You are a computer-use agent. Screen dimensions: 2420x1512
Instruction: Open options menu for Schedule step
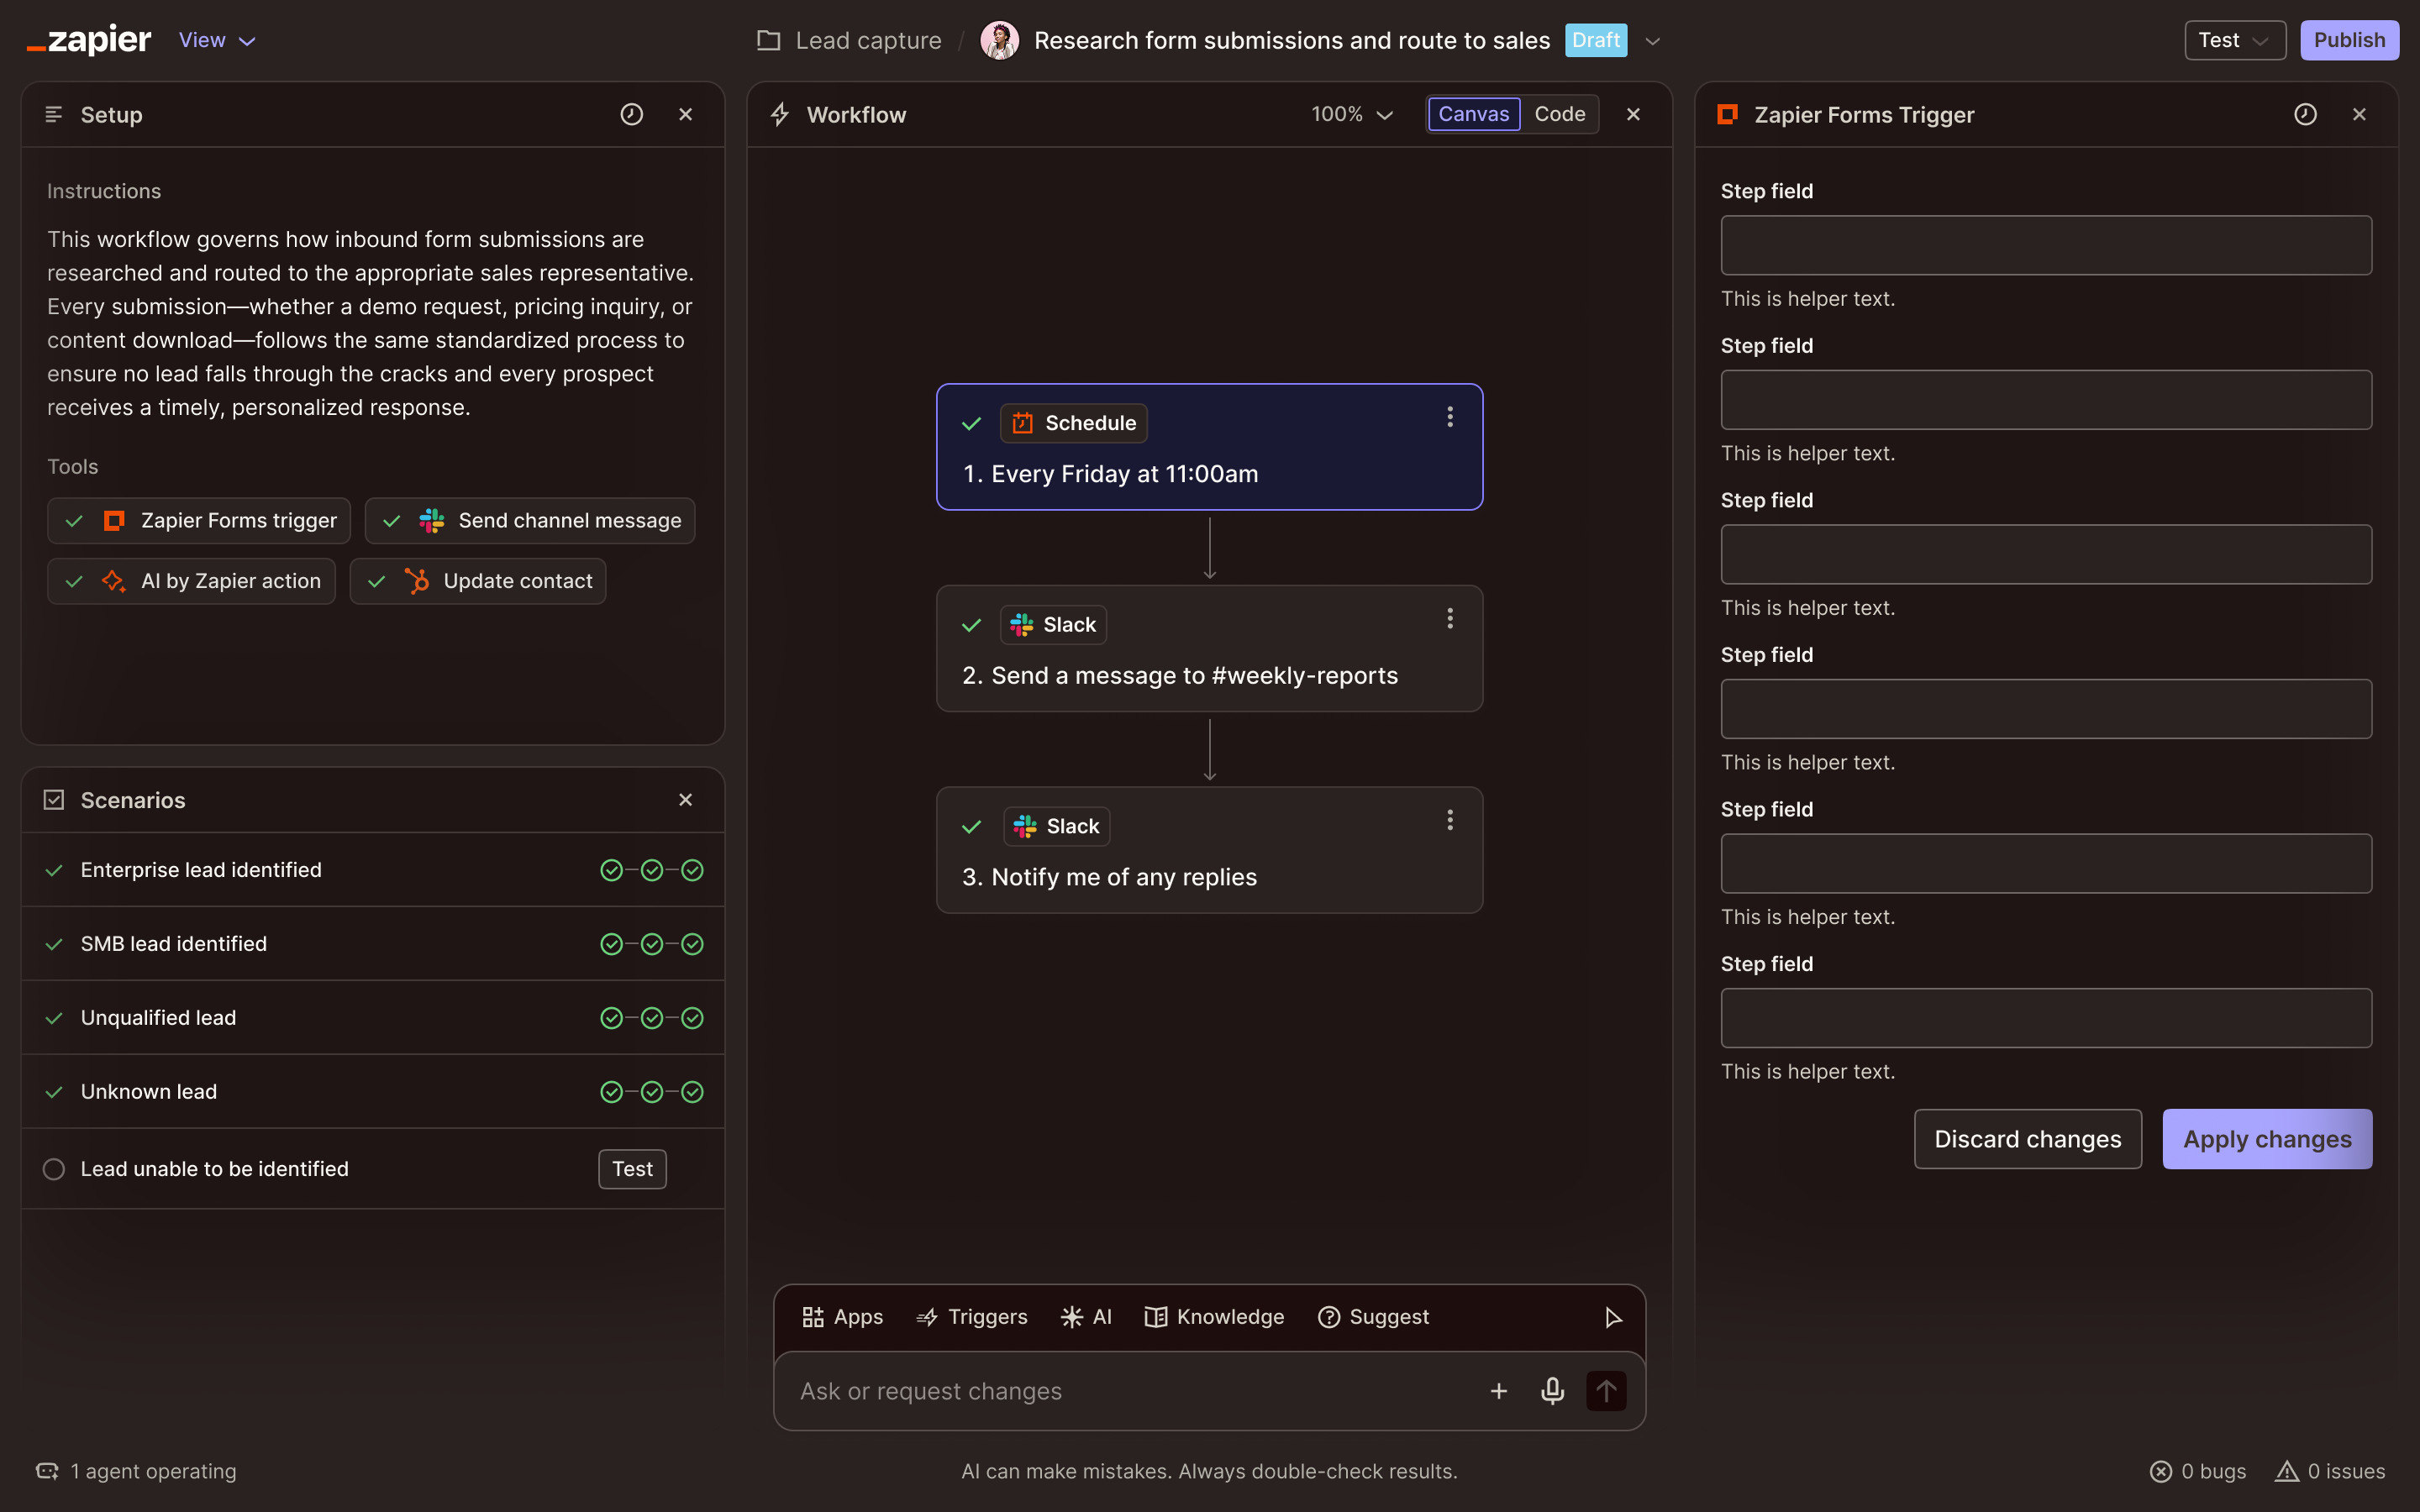pyautogui.click(x=1449, y=417)
